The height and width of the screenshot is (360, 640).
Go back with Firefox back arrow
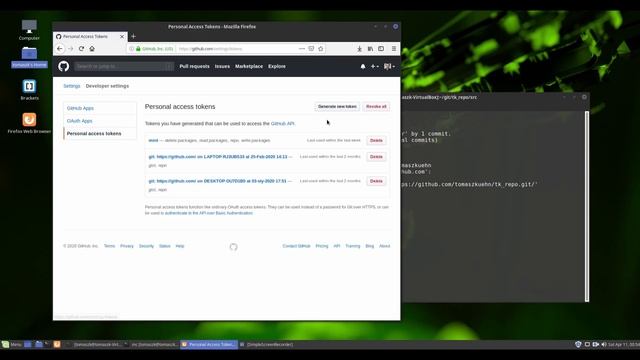60,49
